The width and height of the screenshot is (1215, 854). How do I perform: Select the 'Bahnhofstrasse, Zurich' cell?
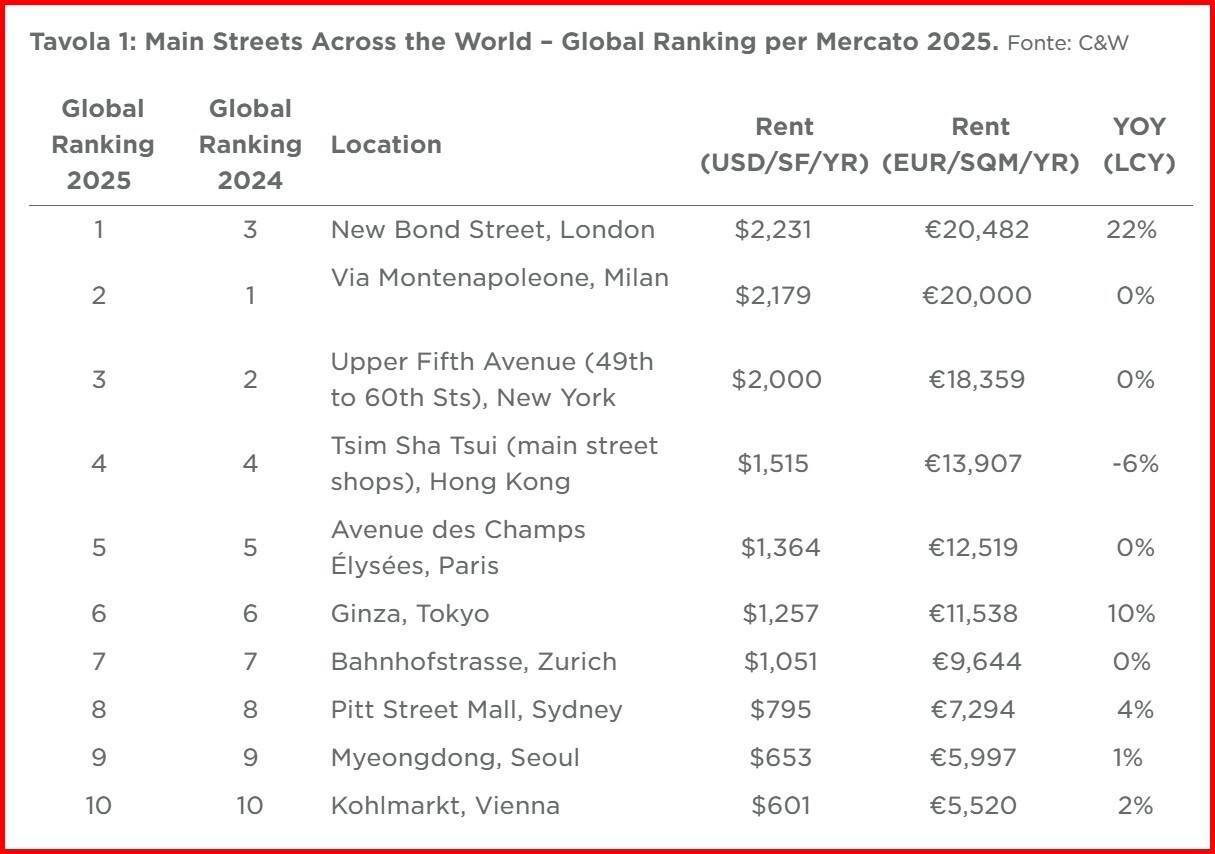click(x=474, y=661)
